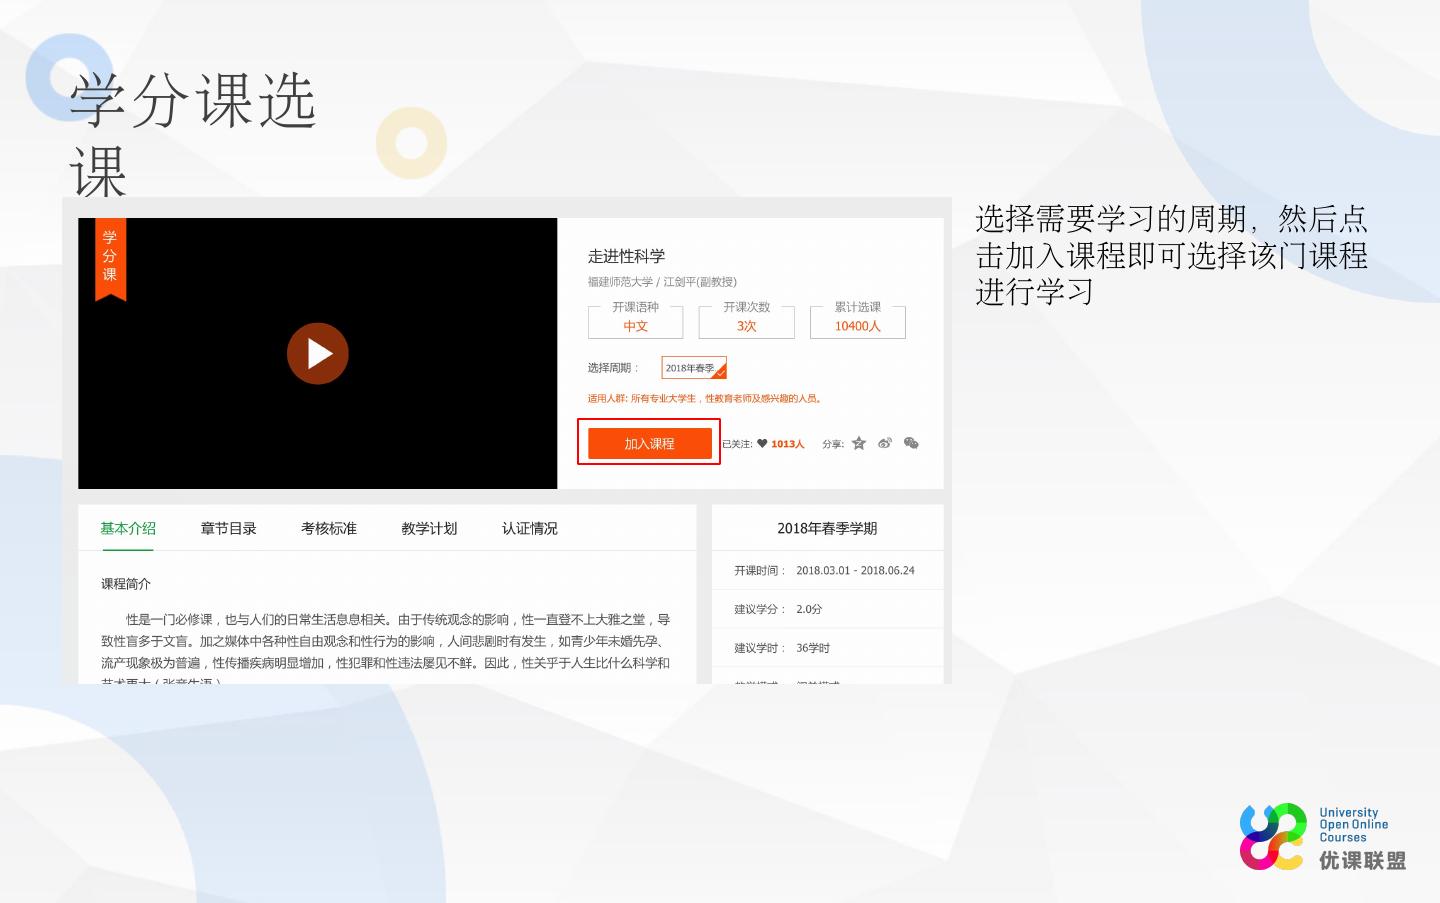
Task: Click the orange 适用人群 notice text
Action: pos(705,398)
